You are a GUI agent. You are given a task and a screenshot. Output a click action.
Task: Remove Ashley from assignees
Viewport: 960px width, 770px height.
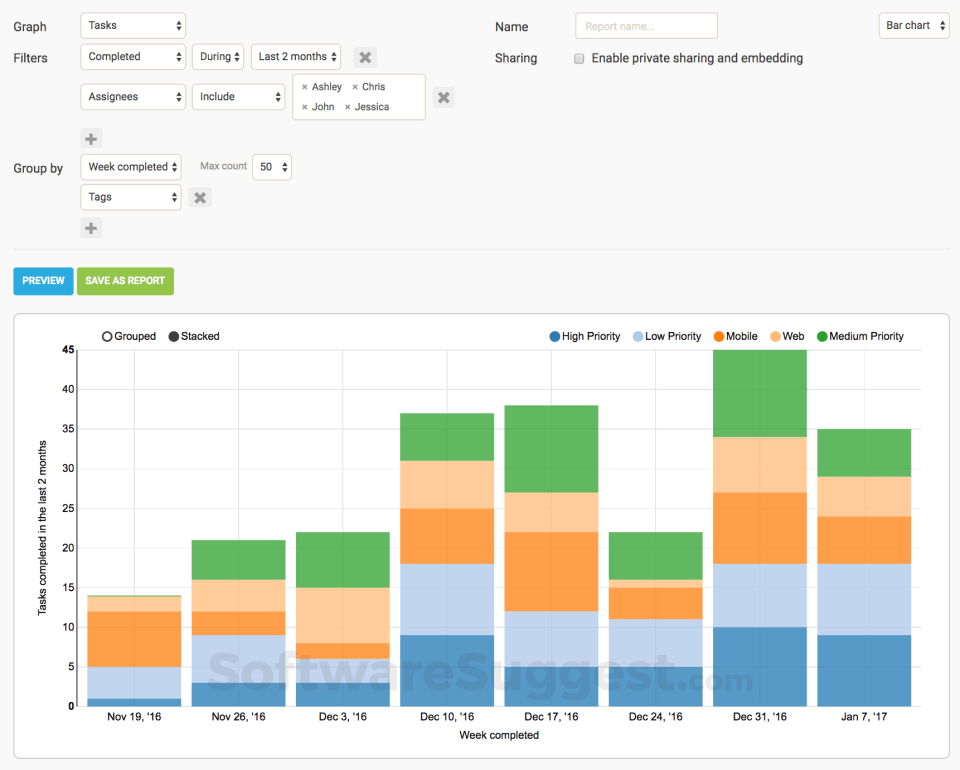[x=305, y=88]
